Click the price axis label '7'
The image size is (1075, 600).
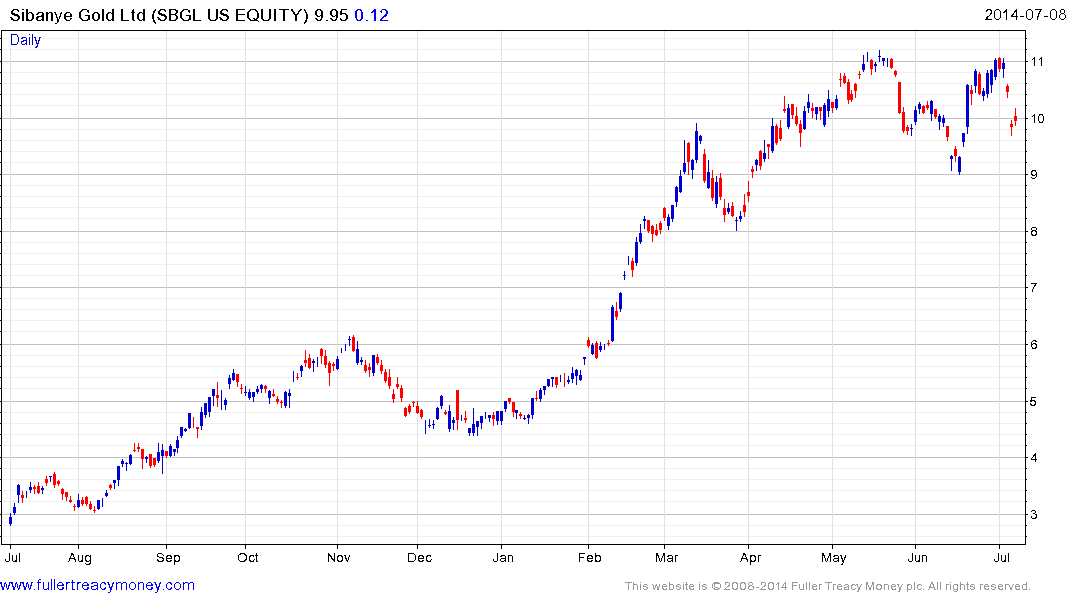tap(1034, 288)
